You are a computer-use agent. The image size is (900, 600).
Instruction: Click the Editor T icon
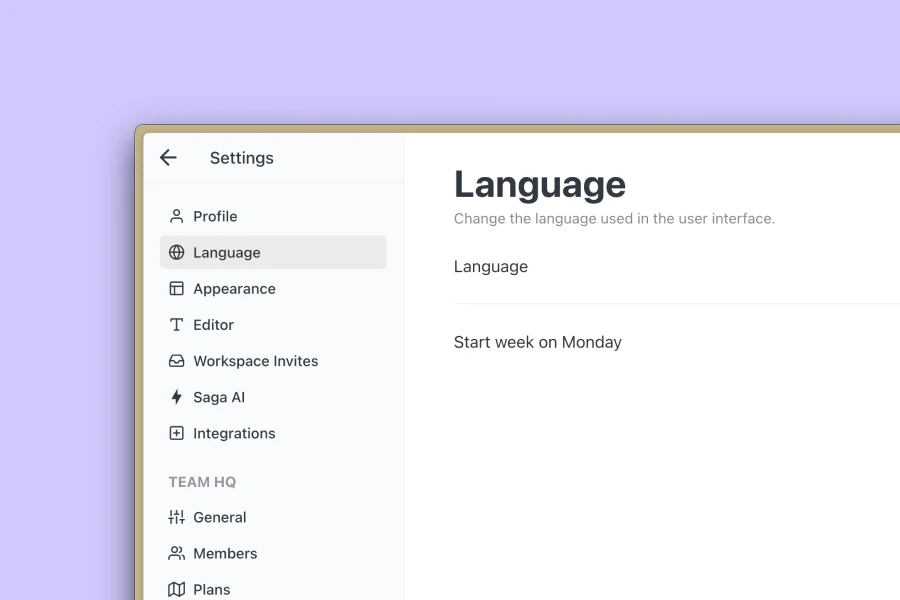[x=176, y=324]
